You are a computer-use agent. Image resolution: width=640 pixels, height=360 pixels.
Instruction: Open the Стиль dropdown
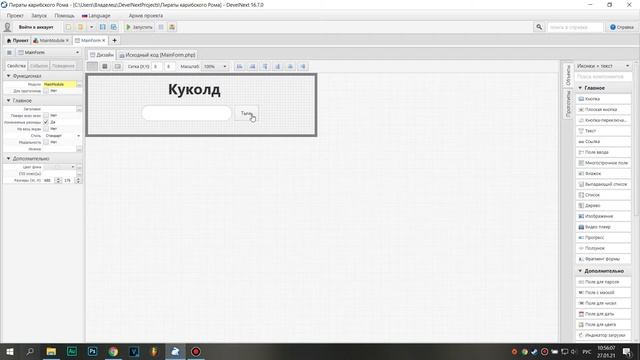(62, 136)
